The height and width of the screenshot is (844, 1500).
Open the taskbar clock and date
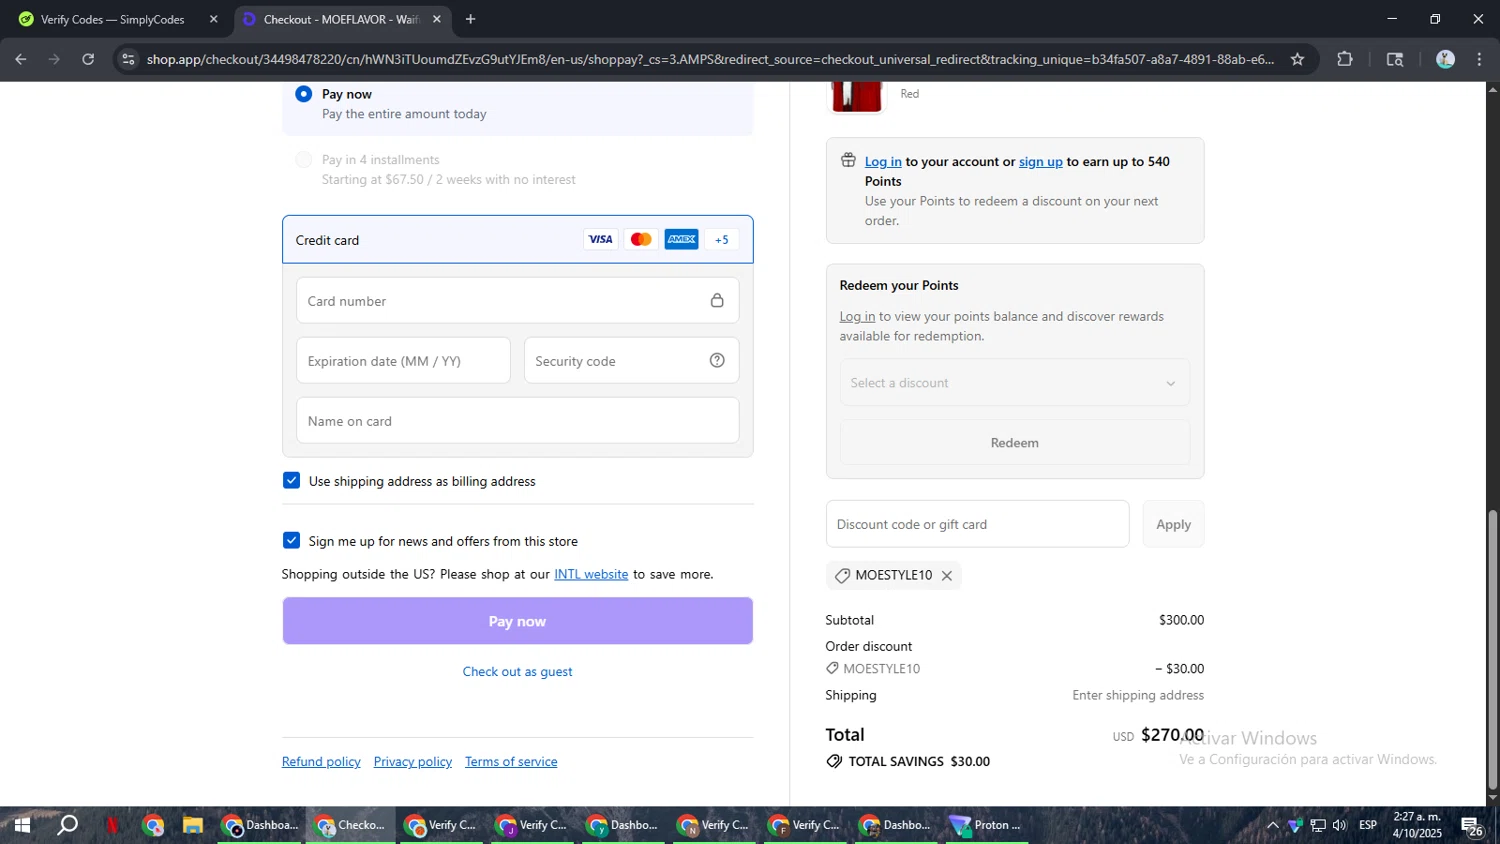(x=1417, y=825)
